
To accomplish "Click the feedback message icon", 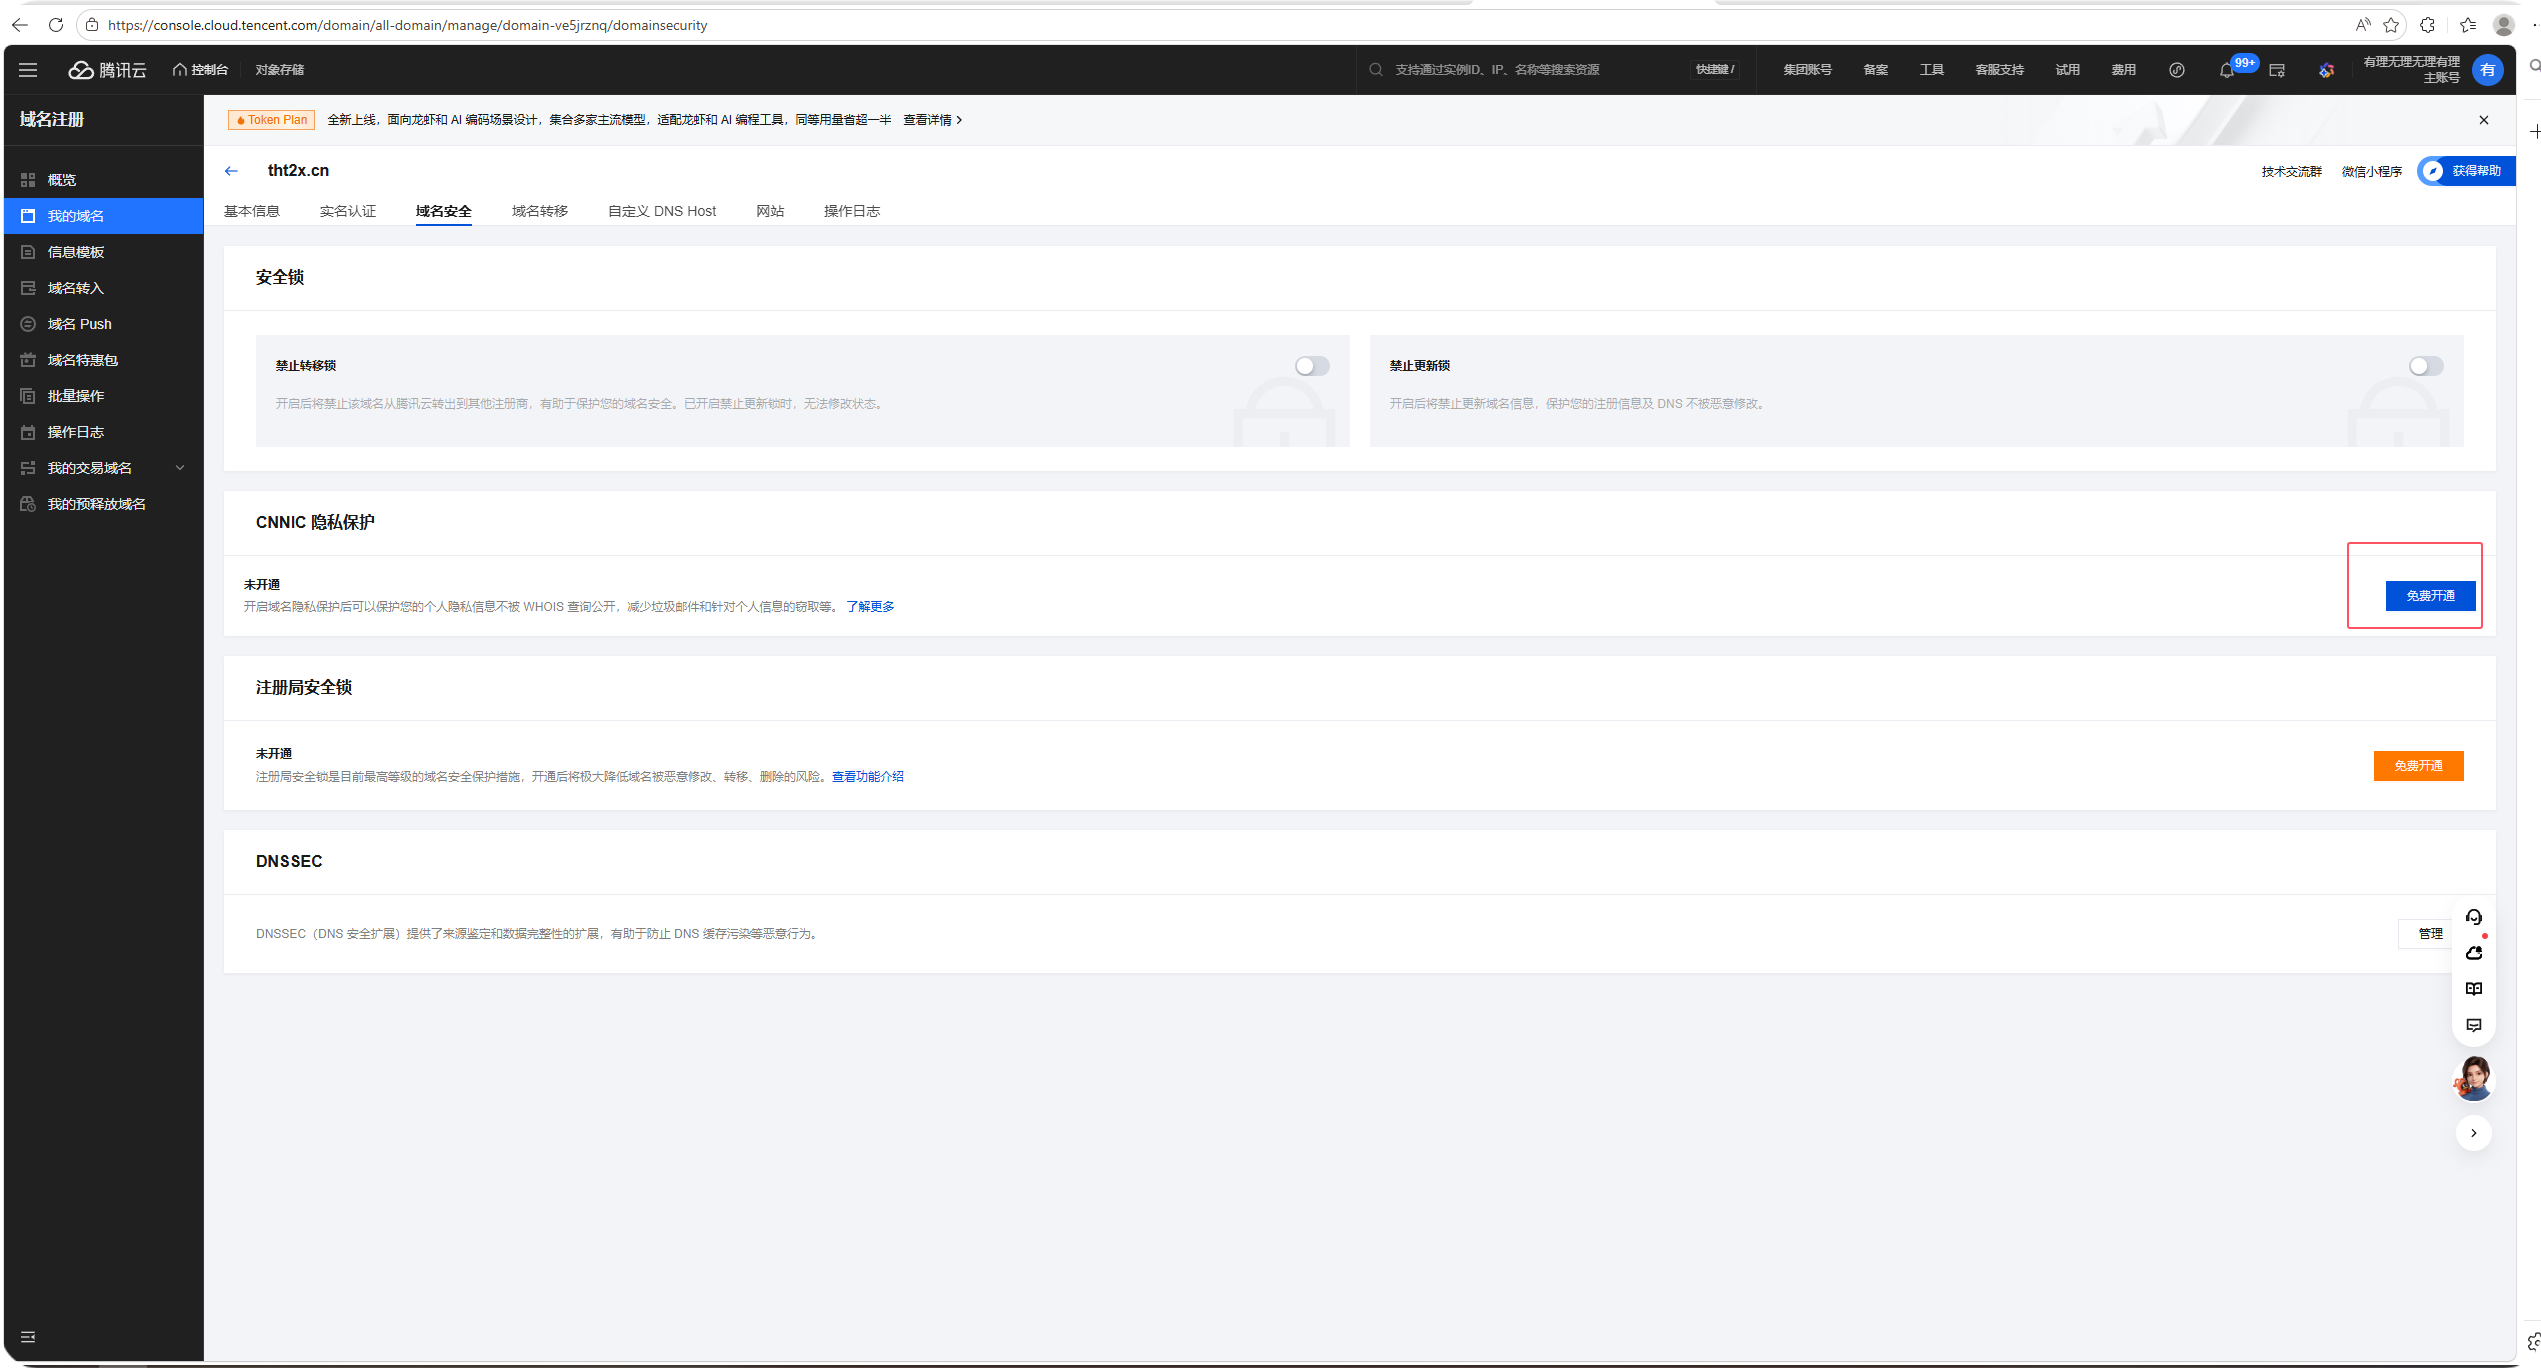I will [2473, 1025].
